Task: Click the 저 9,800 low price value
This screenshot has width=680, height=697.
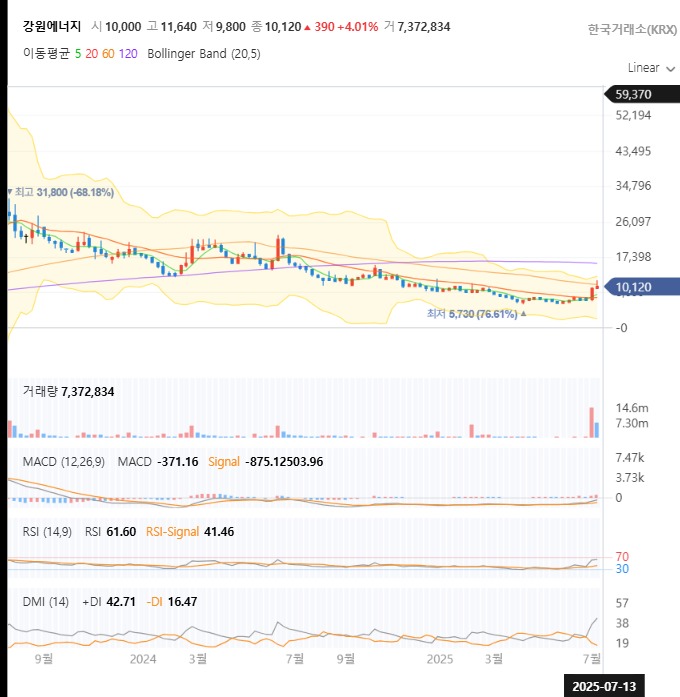Action: 224,27
